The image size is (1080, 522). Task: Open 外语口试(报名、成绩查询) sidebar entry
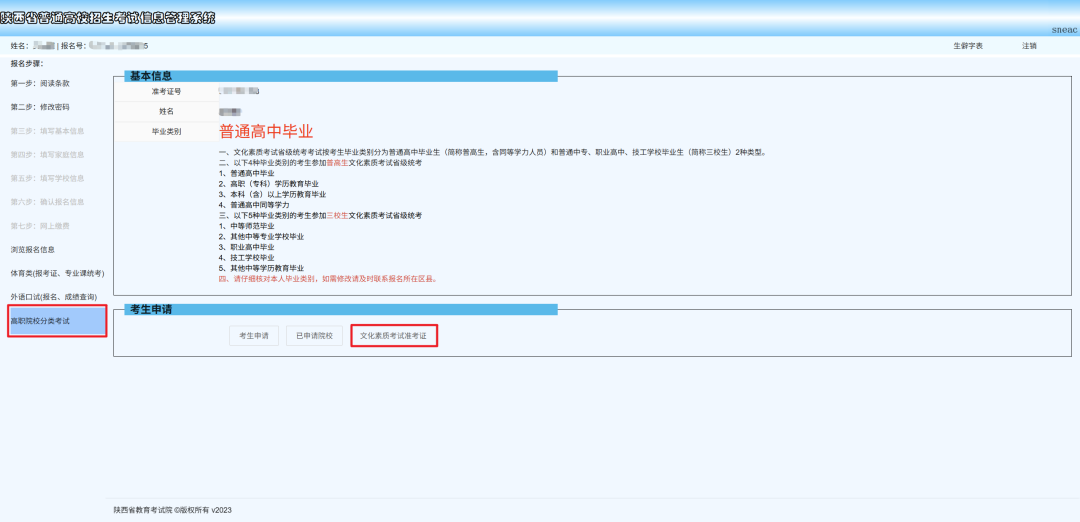point(53,297)
